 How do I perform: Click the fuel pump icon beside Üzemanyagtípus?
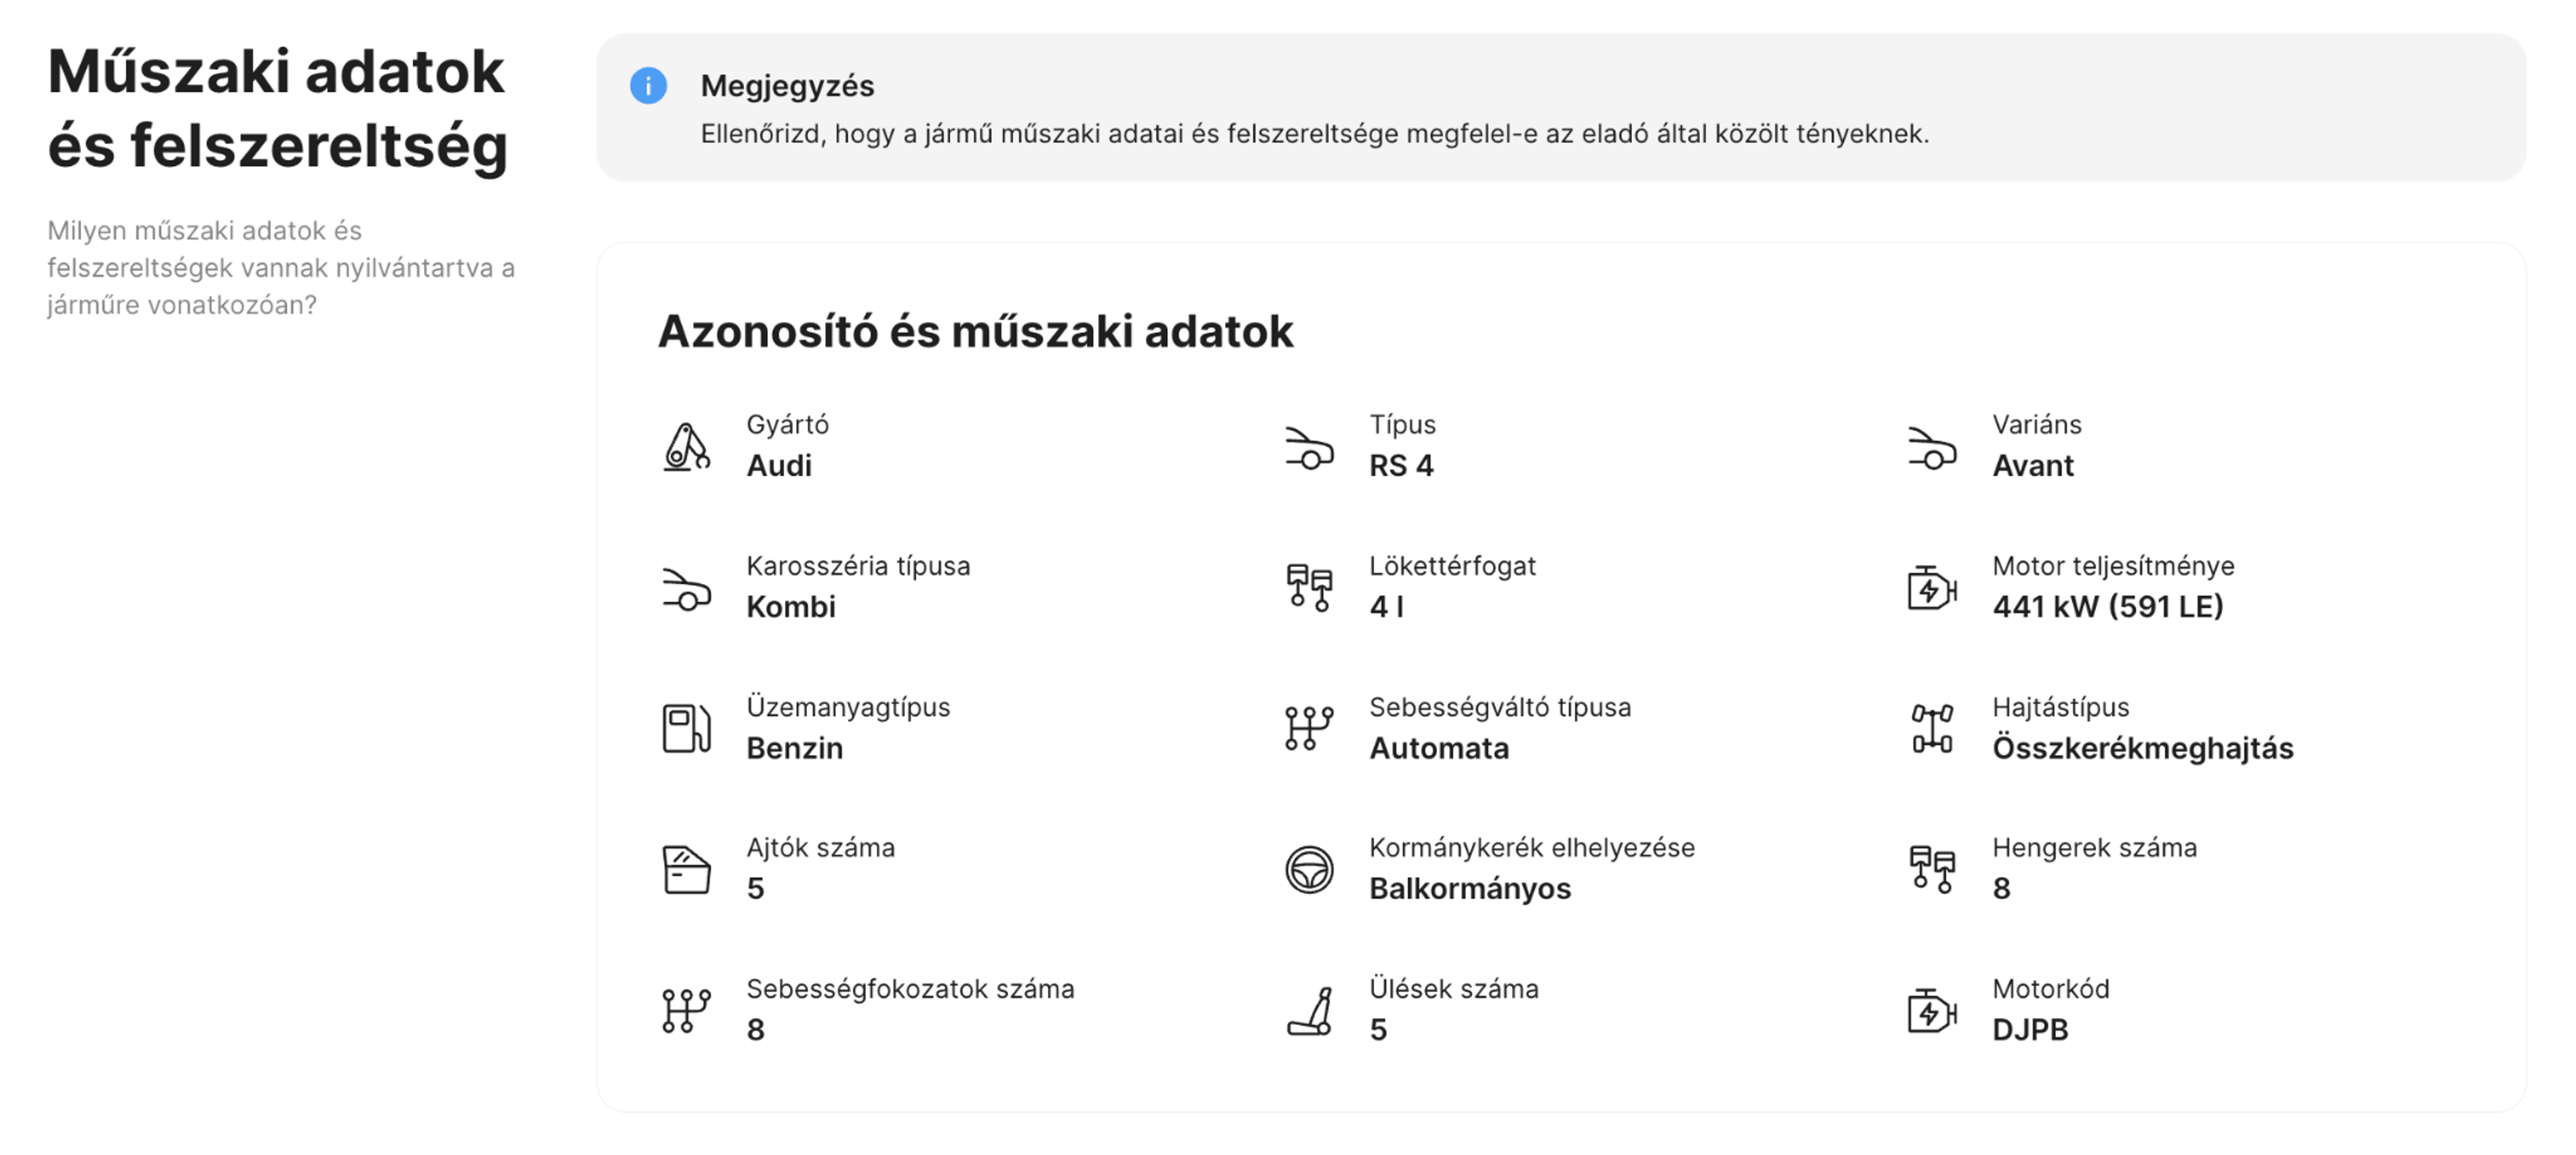point(686,729)
